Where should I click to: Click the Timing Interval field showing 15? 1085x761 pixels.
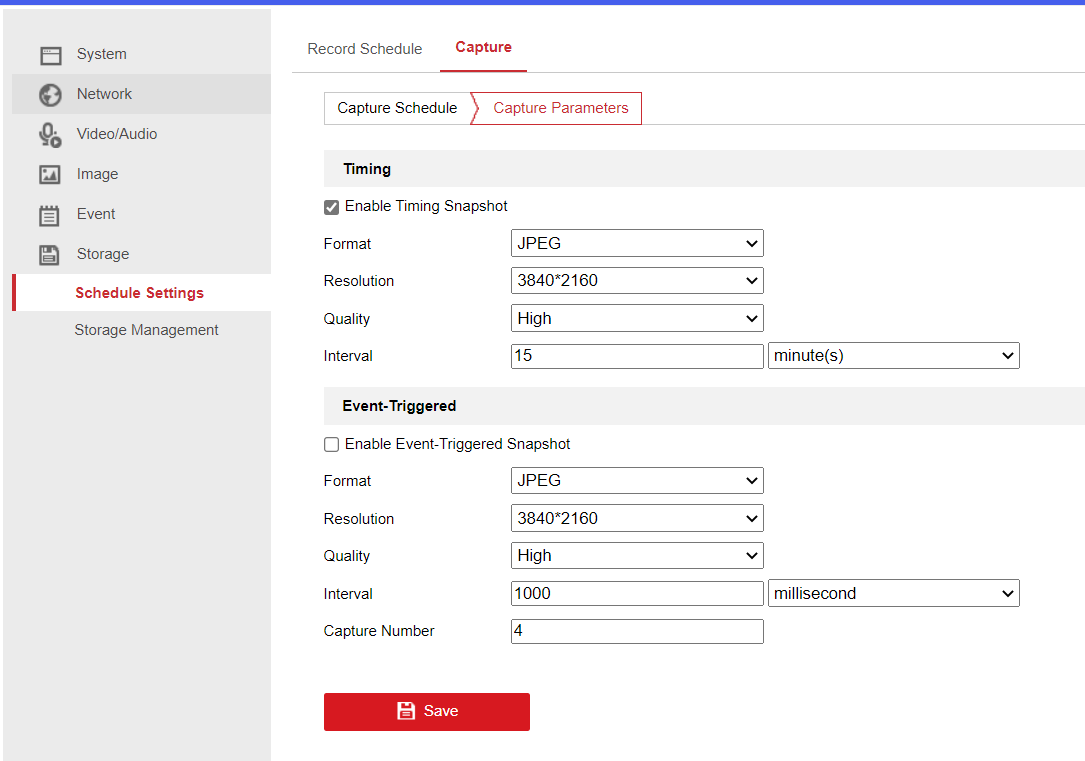[x=636, y=356]
